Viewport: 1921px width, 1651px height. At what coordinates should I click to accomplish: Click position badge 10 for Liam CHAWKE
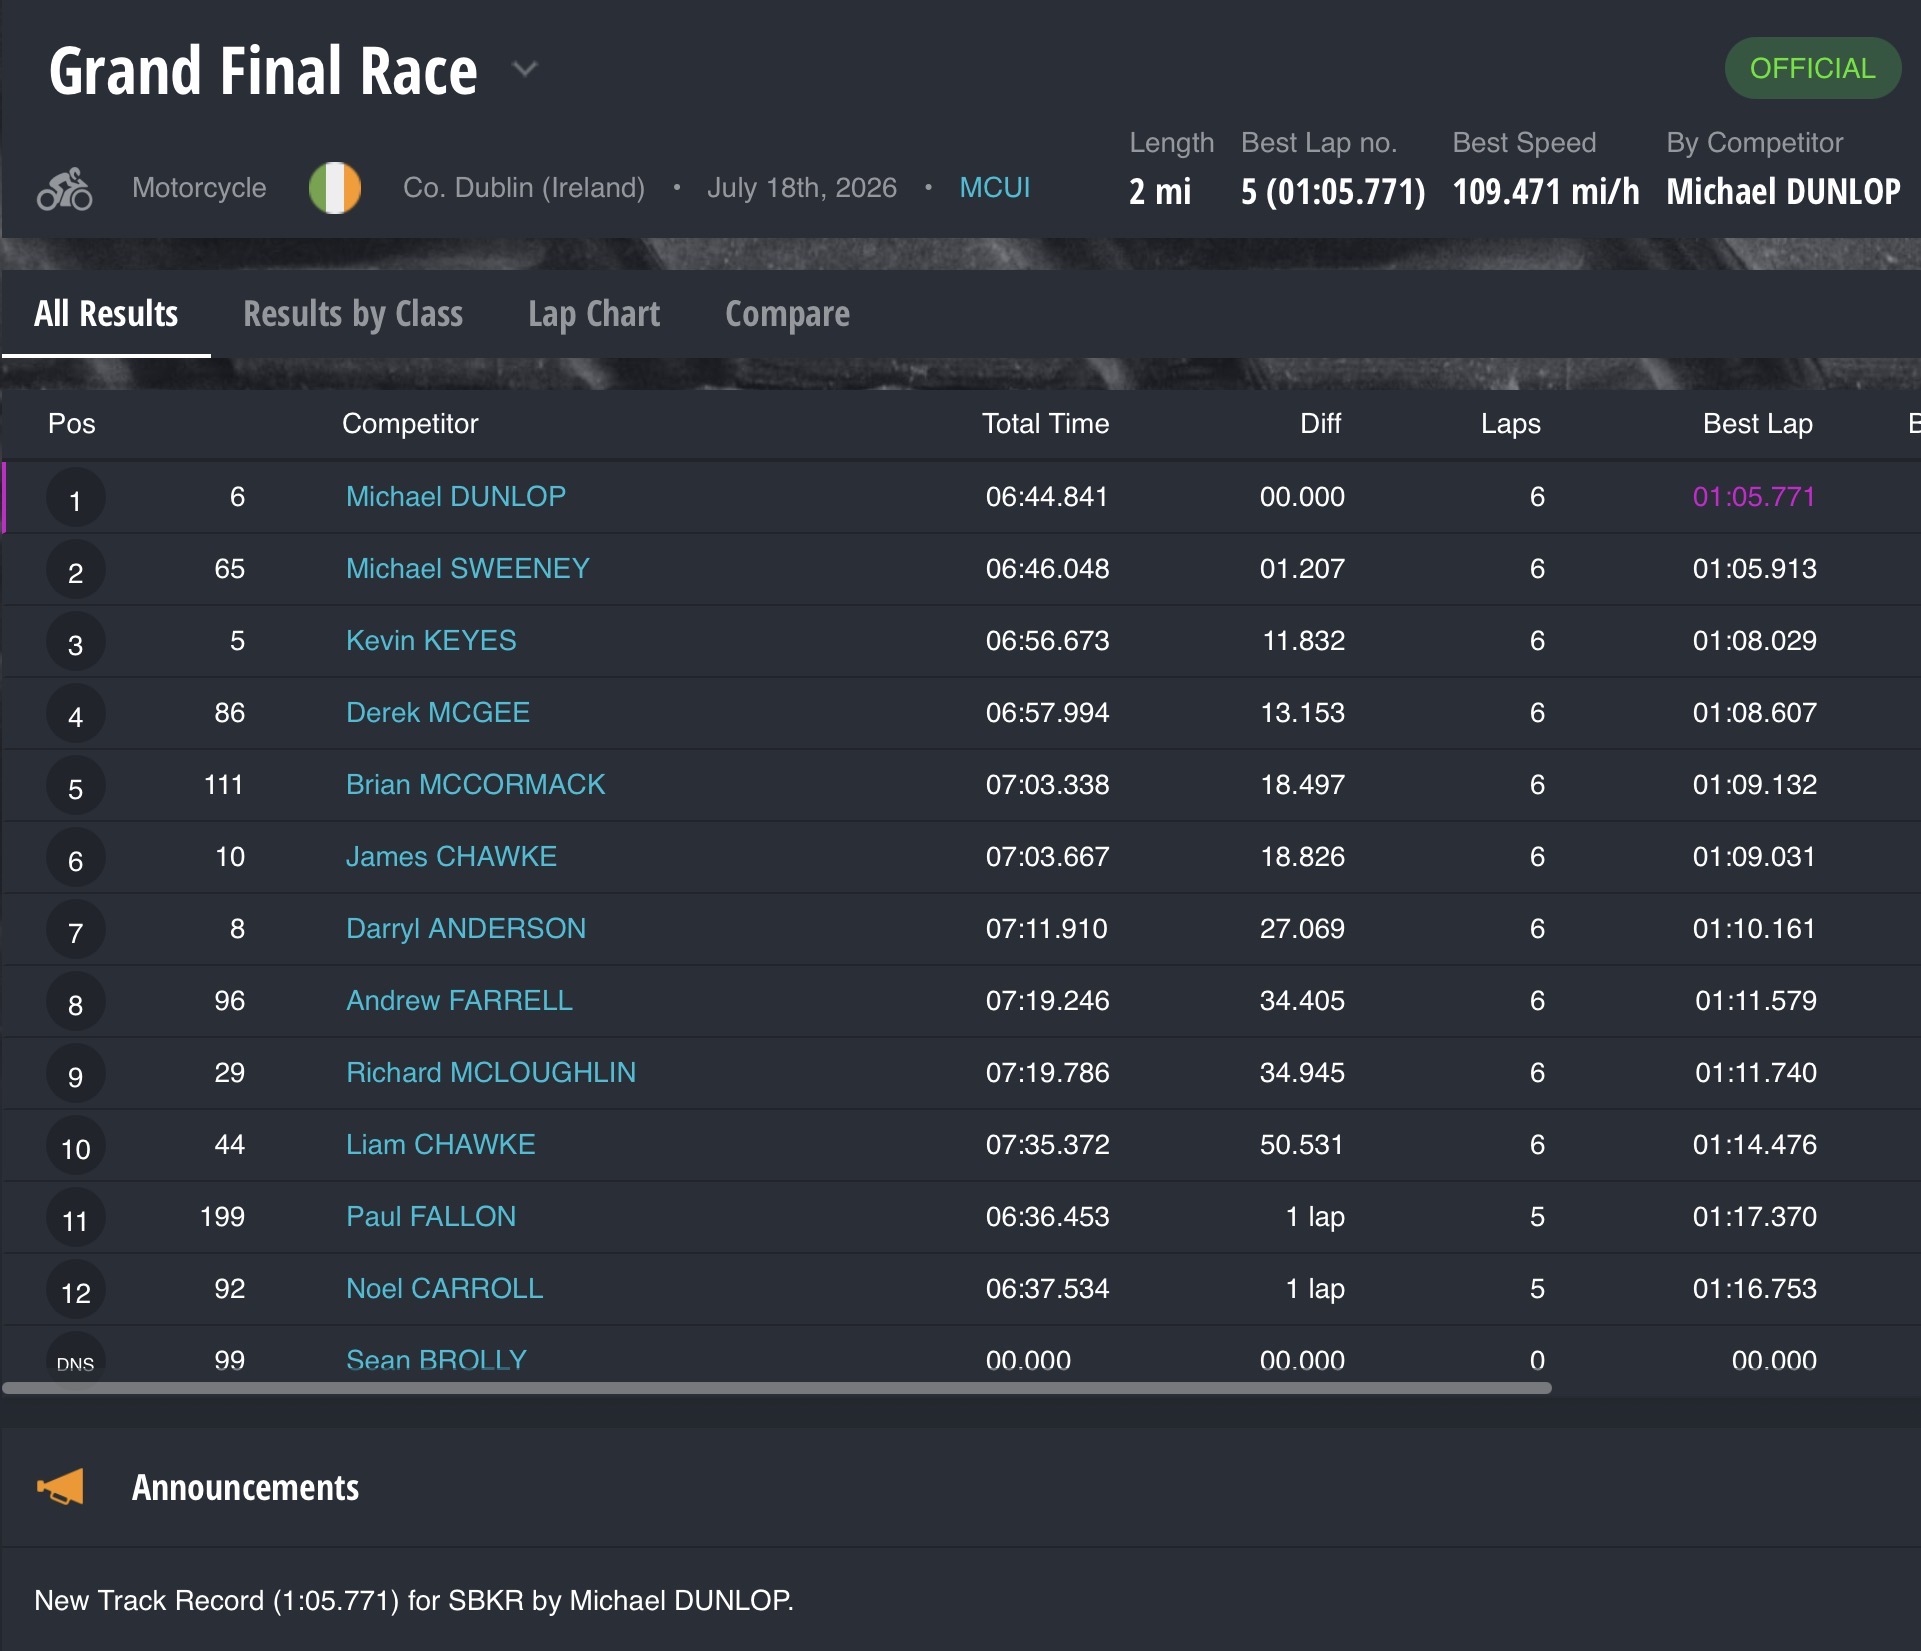point(75,1147)
